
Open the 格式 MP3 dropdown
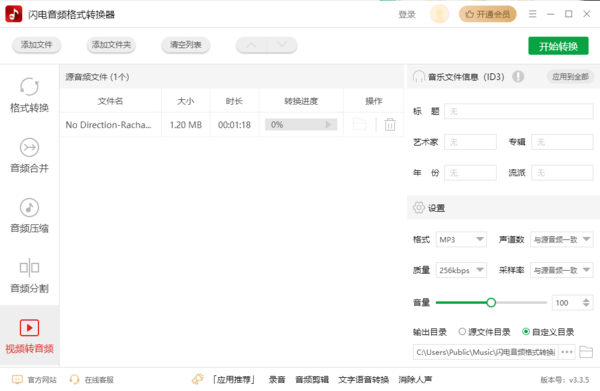461,239
